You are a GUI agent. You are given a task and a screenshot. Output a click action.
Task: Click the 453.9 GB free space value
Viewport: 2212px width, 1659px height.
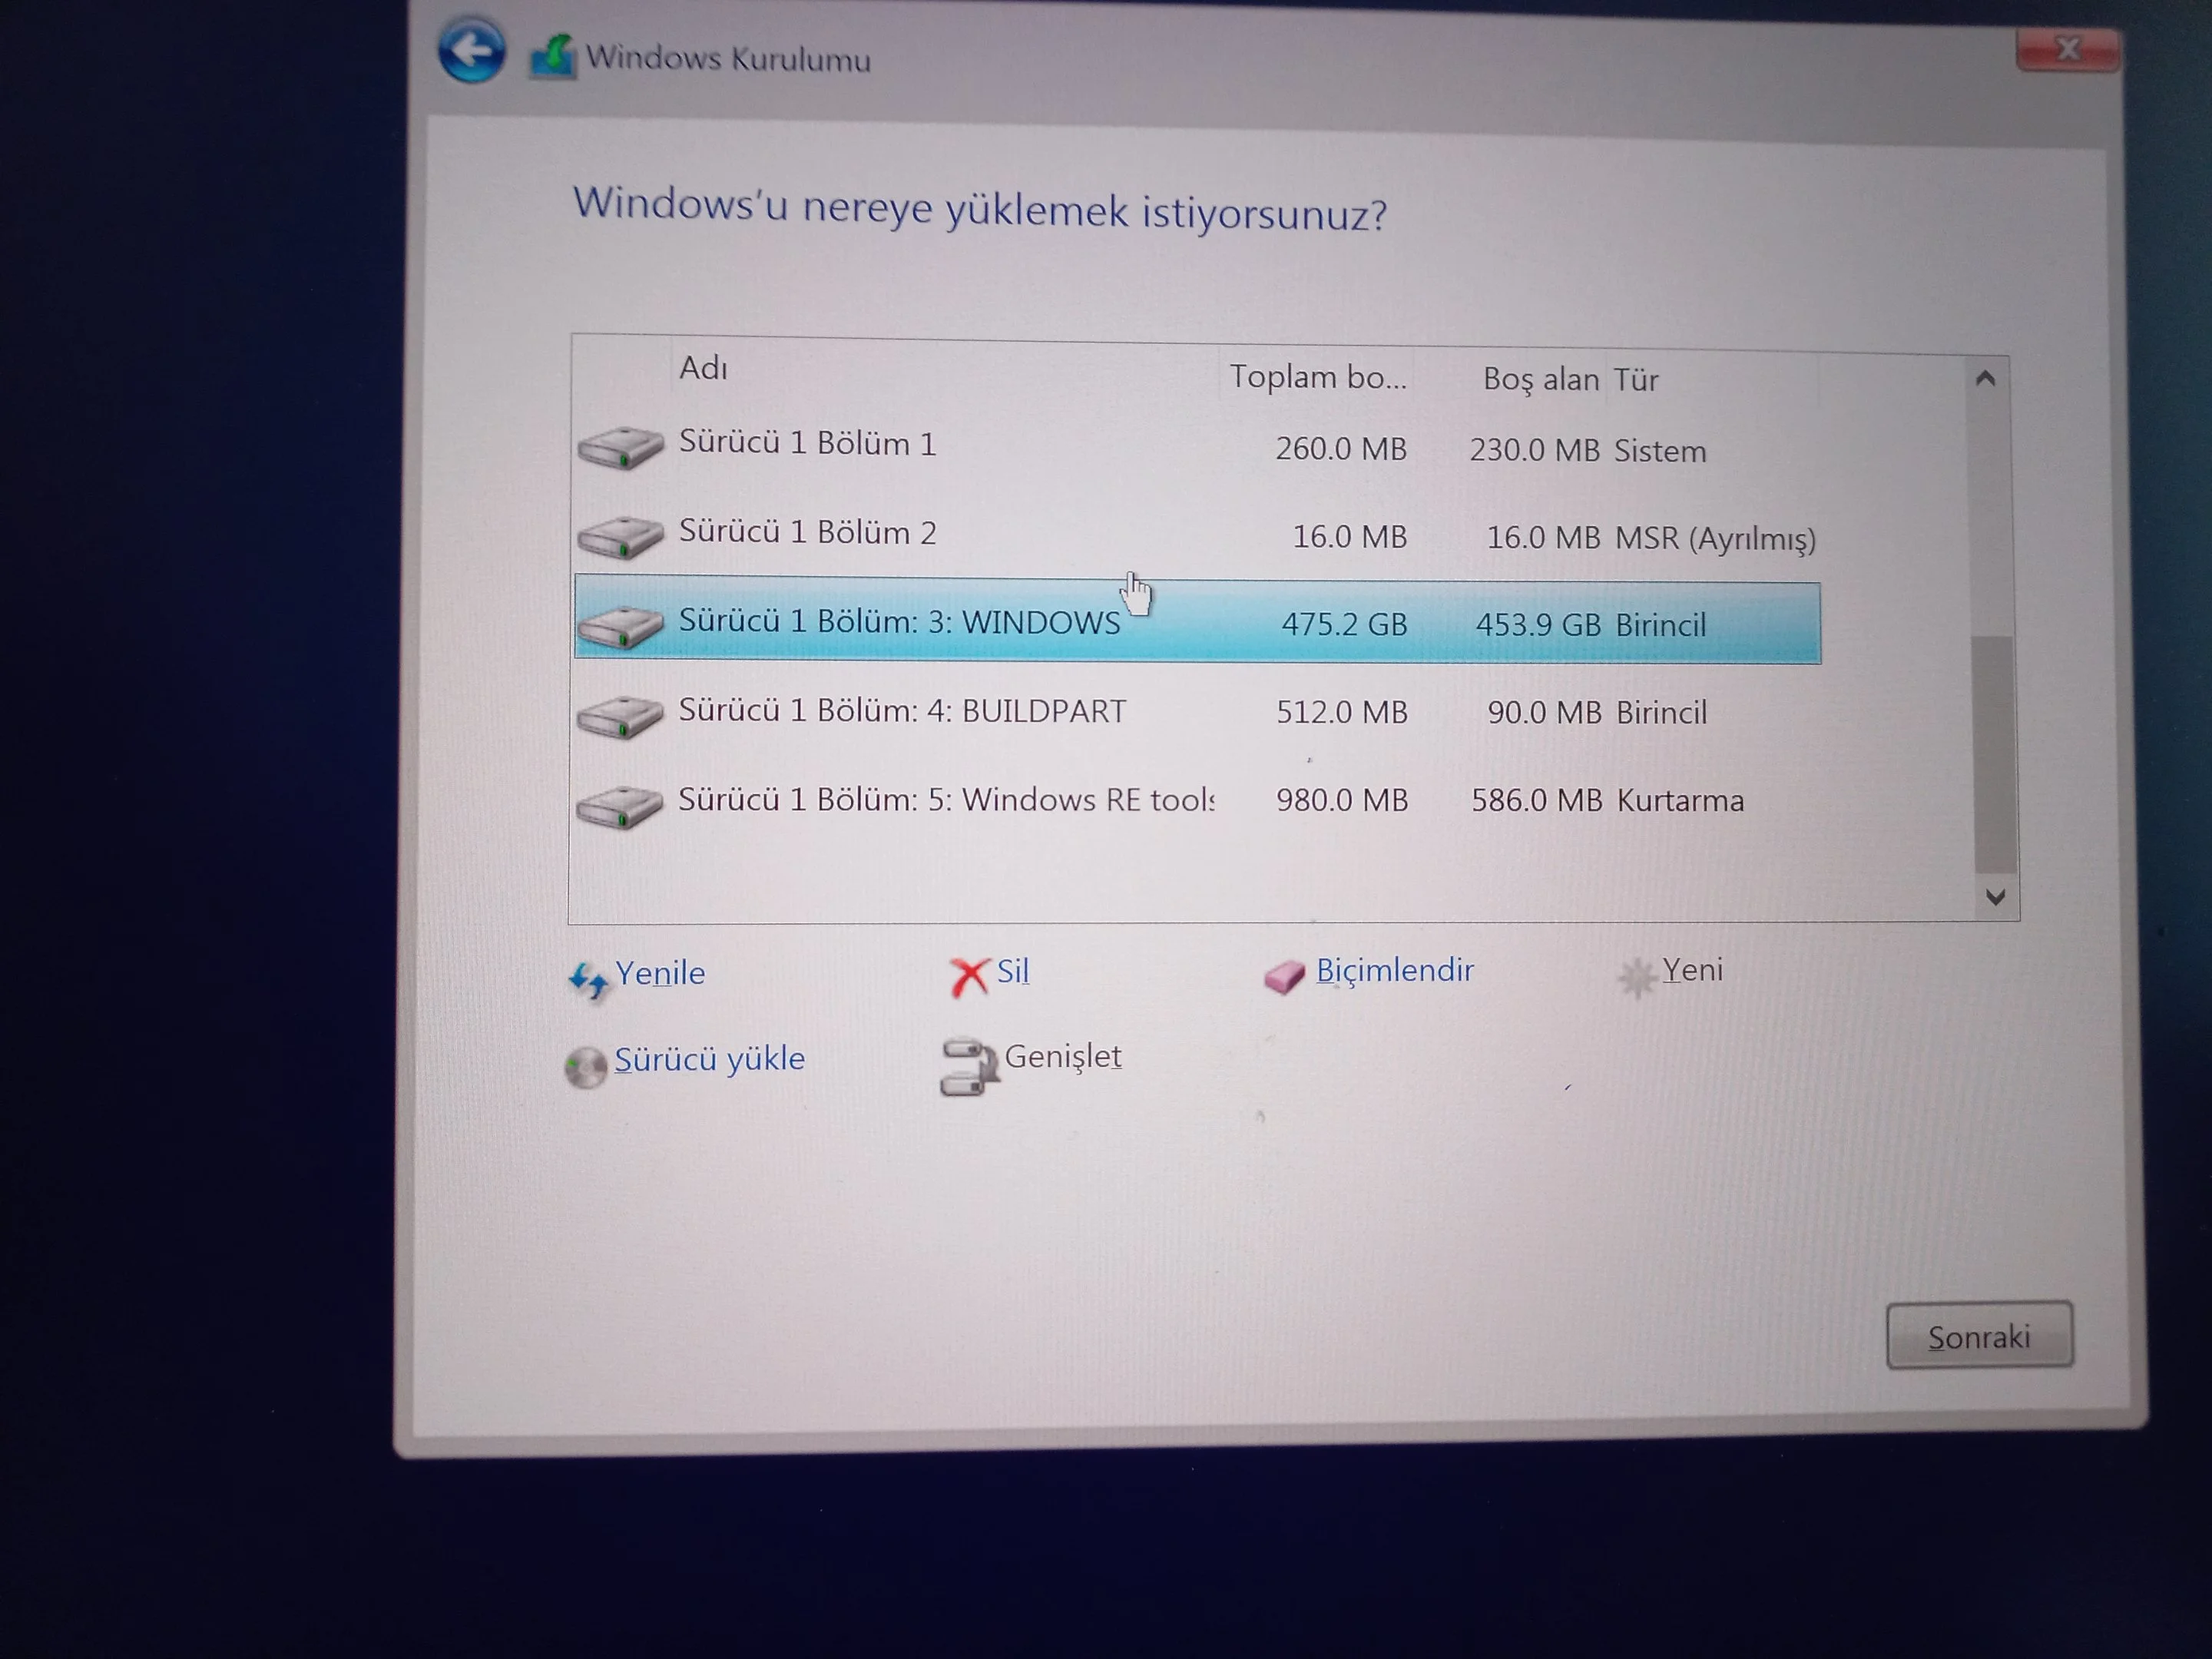point(1538,626)
